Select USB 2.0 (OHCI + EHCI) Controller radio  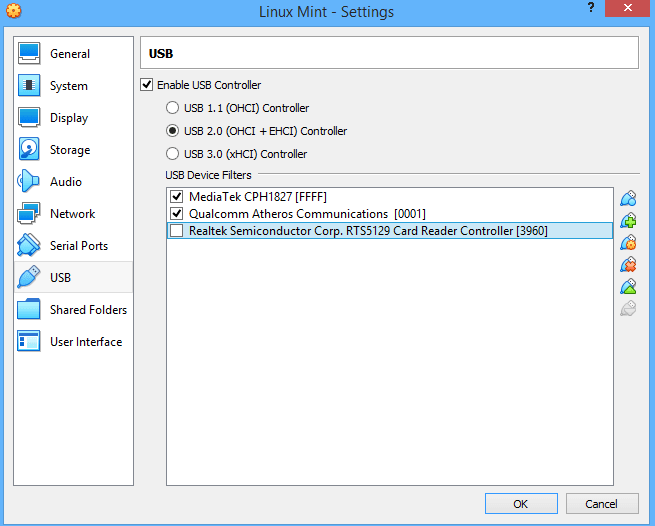coord(173,131)
